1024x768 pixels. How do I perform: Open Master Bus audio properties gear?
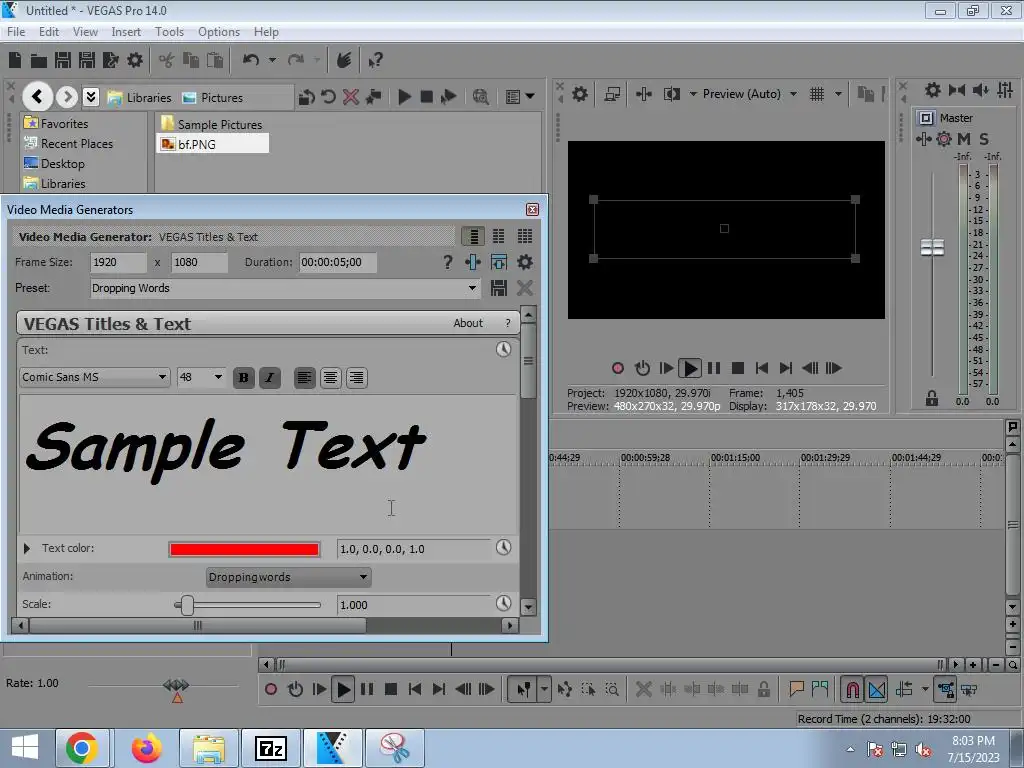tap(933, 90)
